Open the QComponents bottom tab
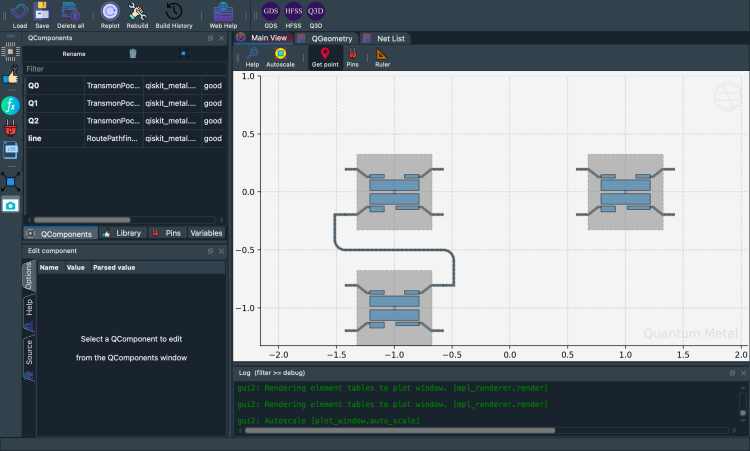Screen dimensions: 750x451 pos(60,233)
